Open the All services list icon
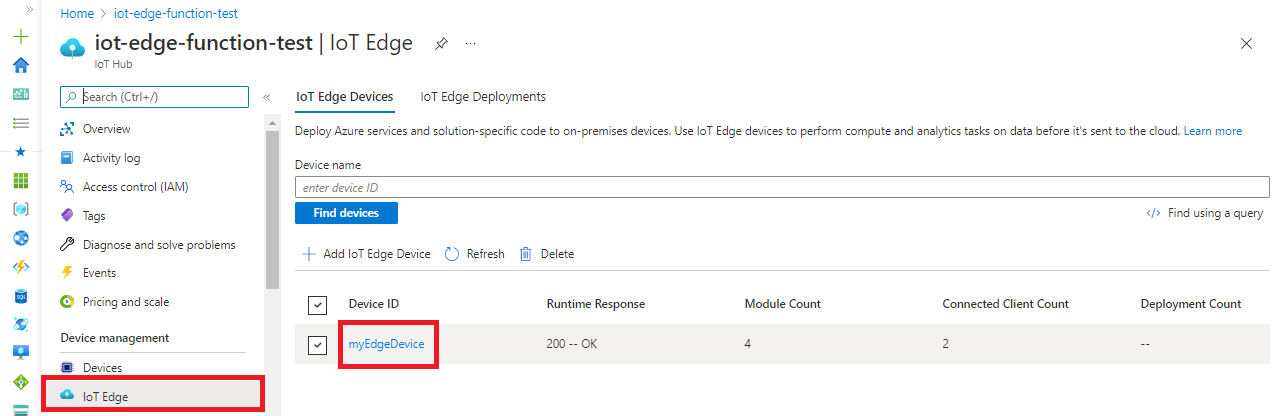 tap(20, 123)
